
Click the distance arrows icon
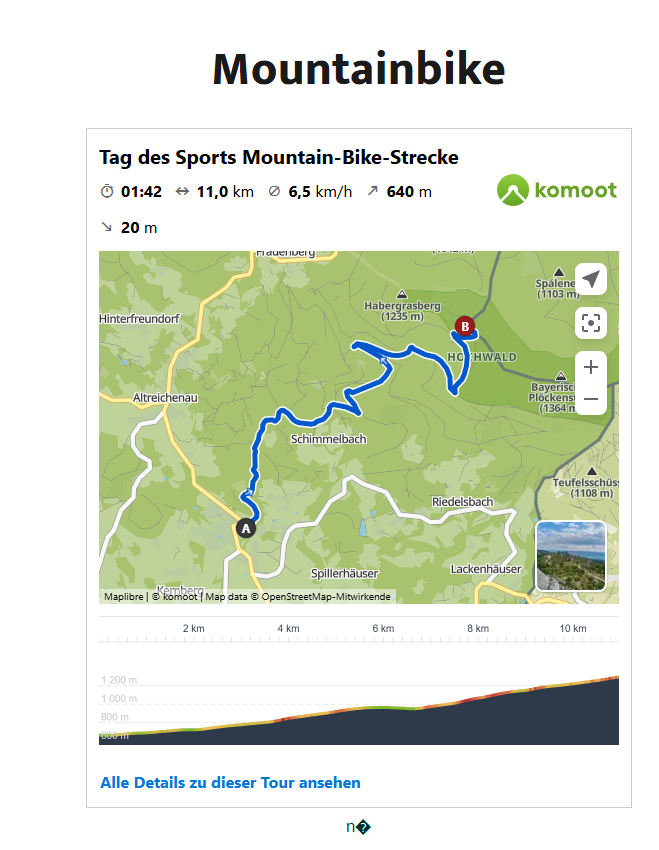pyautogui.click(x=182, y=191)
